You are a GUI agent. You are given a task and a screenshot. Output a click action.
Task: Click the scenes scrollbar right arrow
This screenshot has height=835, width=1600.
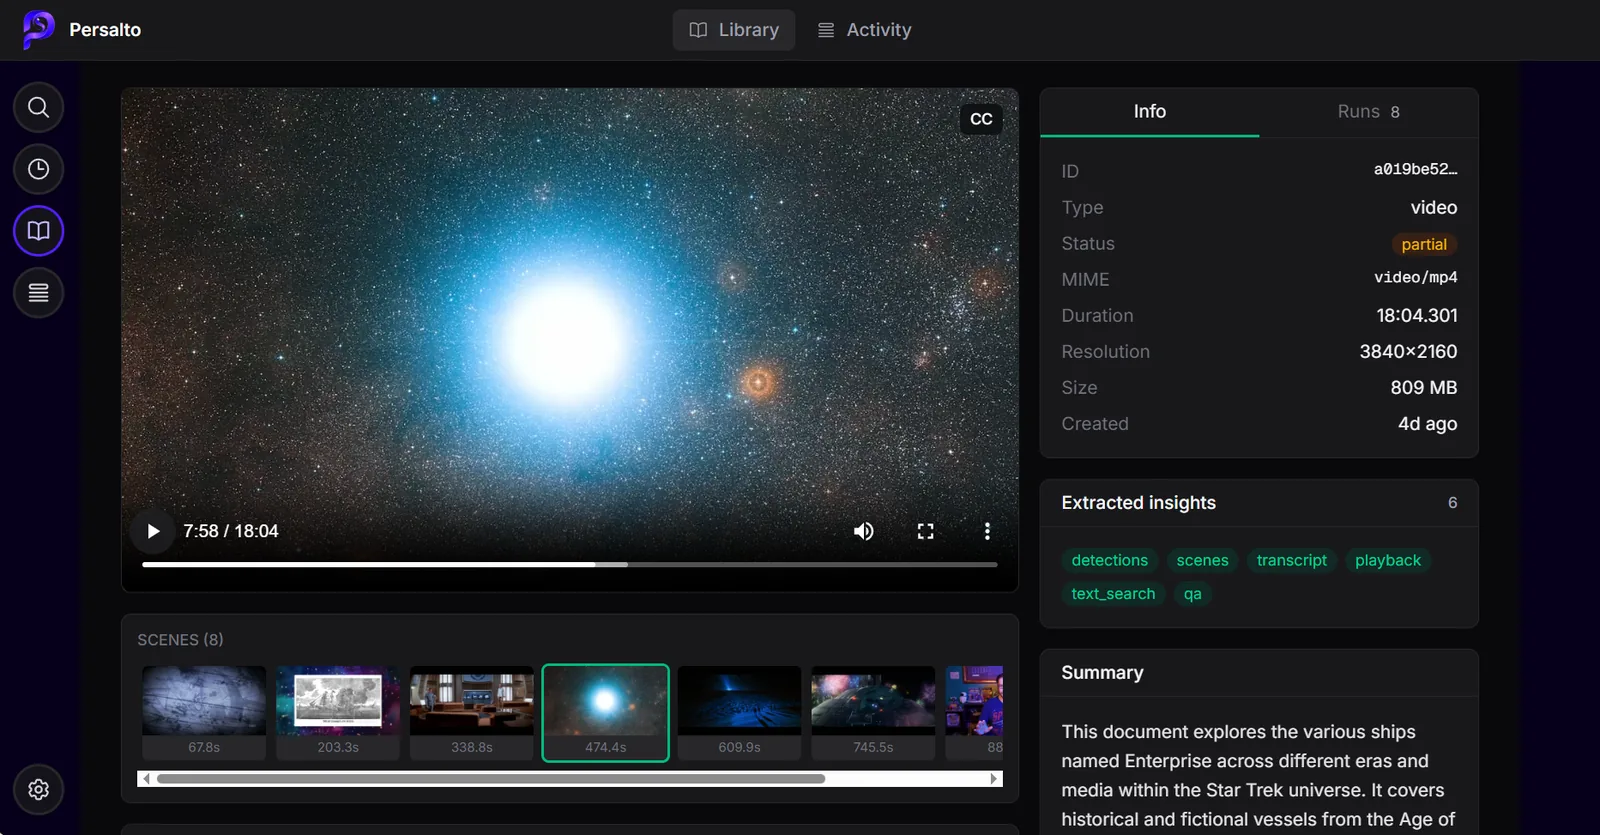click(x=994, y=779)
